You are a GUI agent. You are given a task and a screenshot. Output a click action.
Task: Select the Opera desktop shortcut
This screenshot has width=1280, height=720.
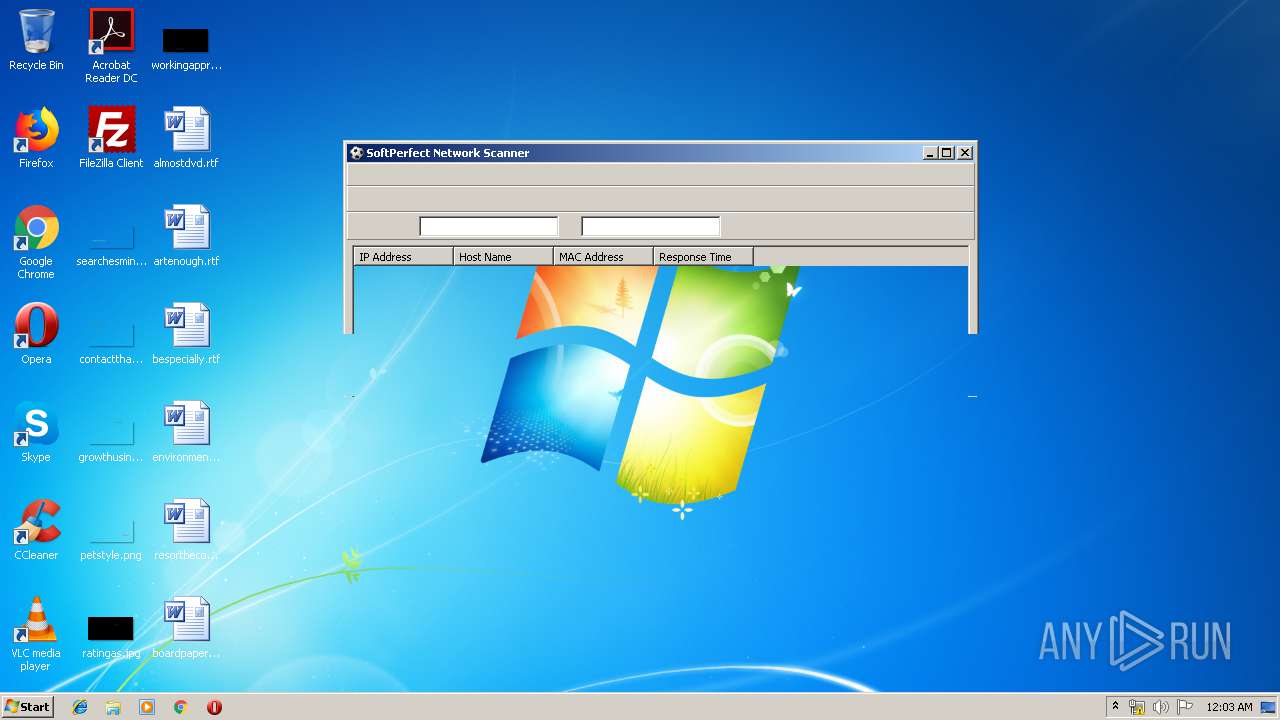[x=36, y=334]
